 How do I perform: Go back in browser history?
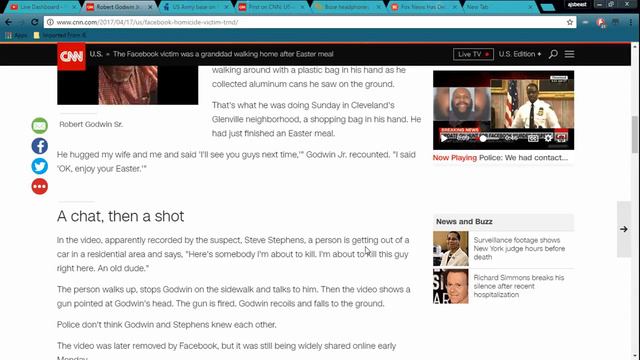click(9, 22)
